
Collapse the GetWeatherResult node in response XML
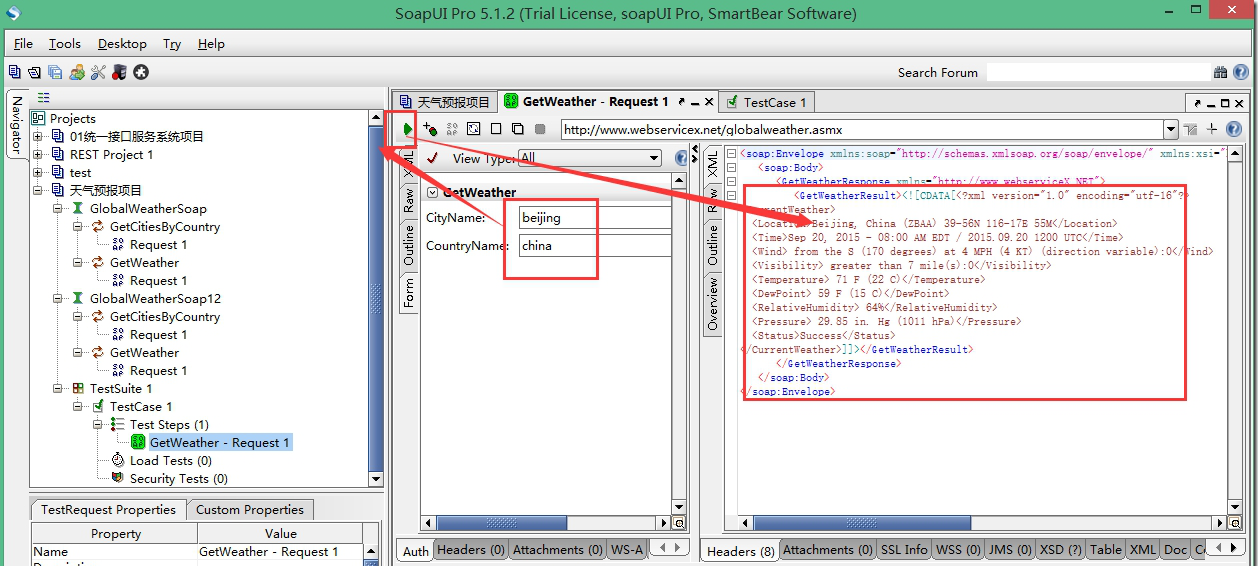coord(731,196)
